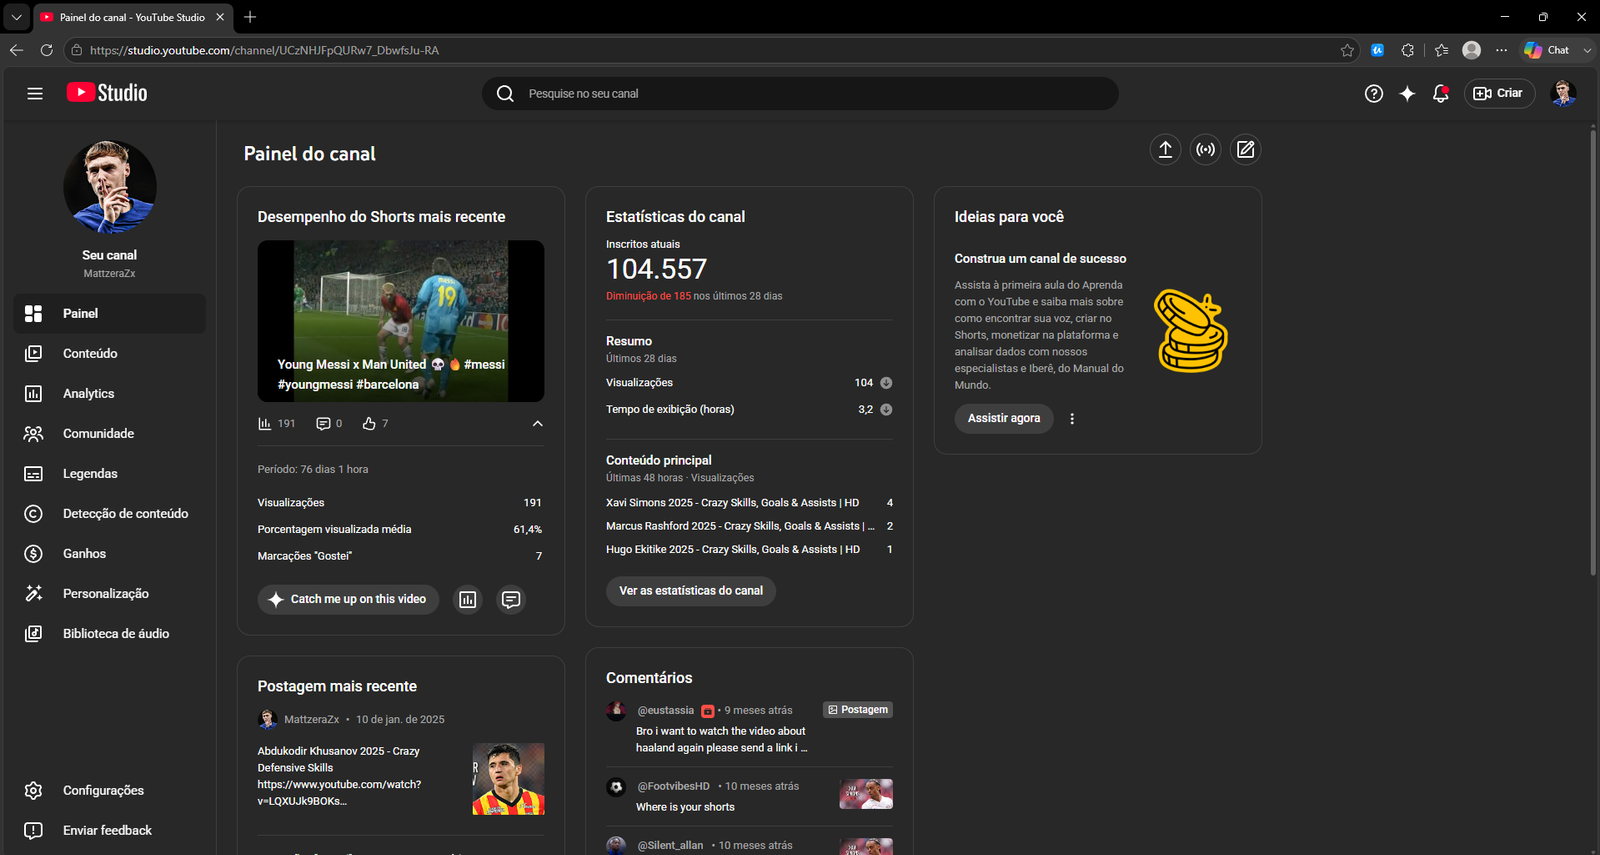The image size is (1600, 855).
Task: Open Painel in the sidebar
Action: (x=110, y=313)
